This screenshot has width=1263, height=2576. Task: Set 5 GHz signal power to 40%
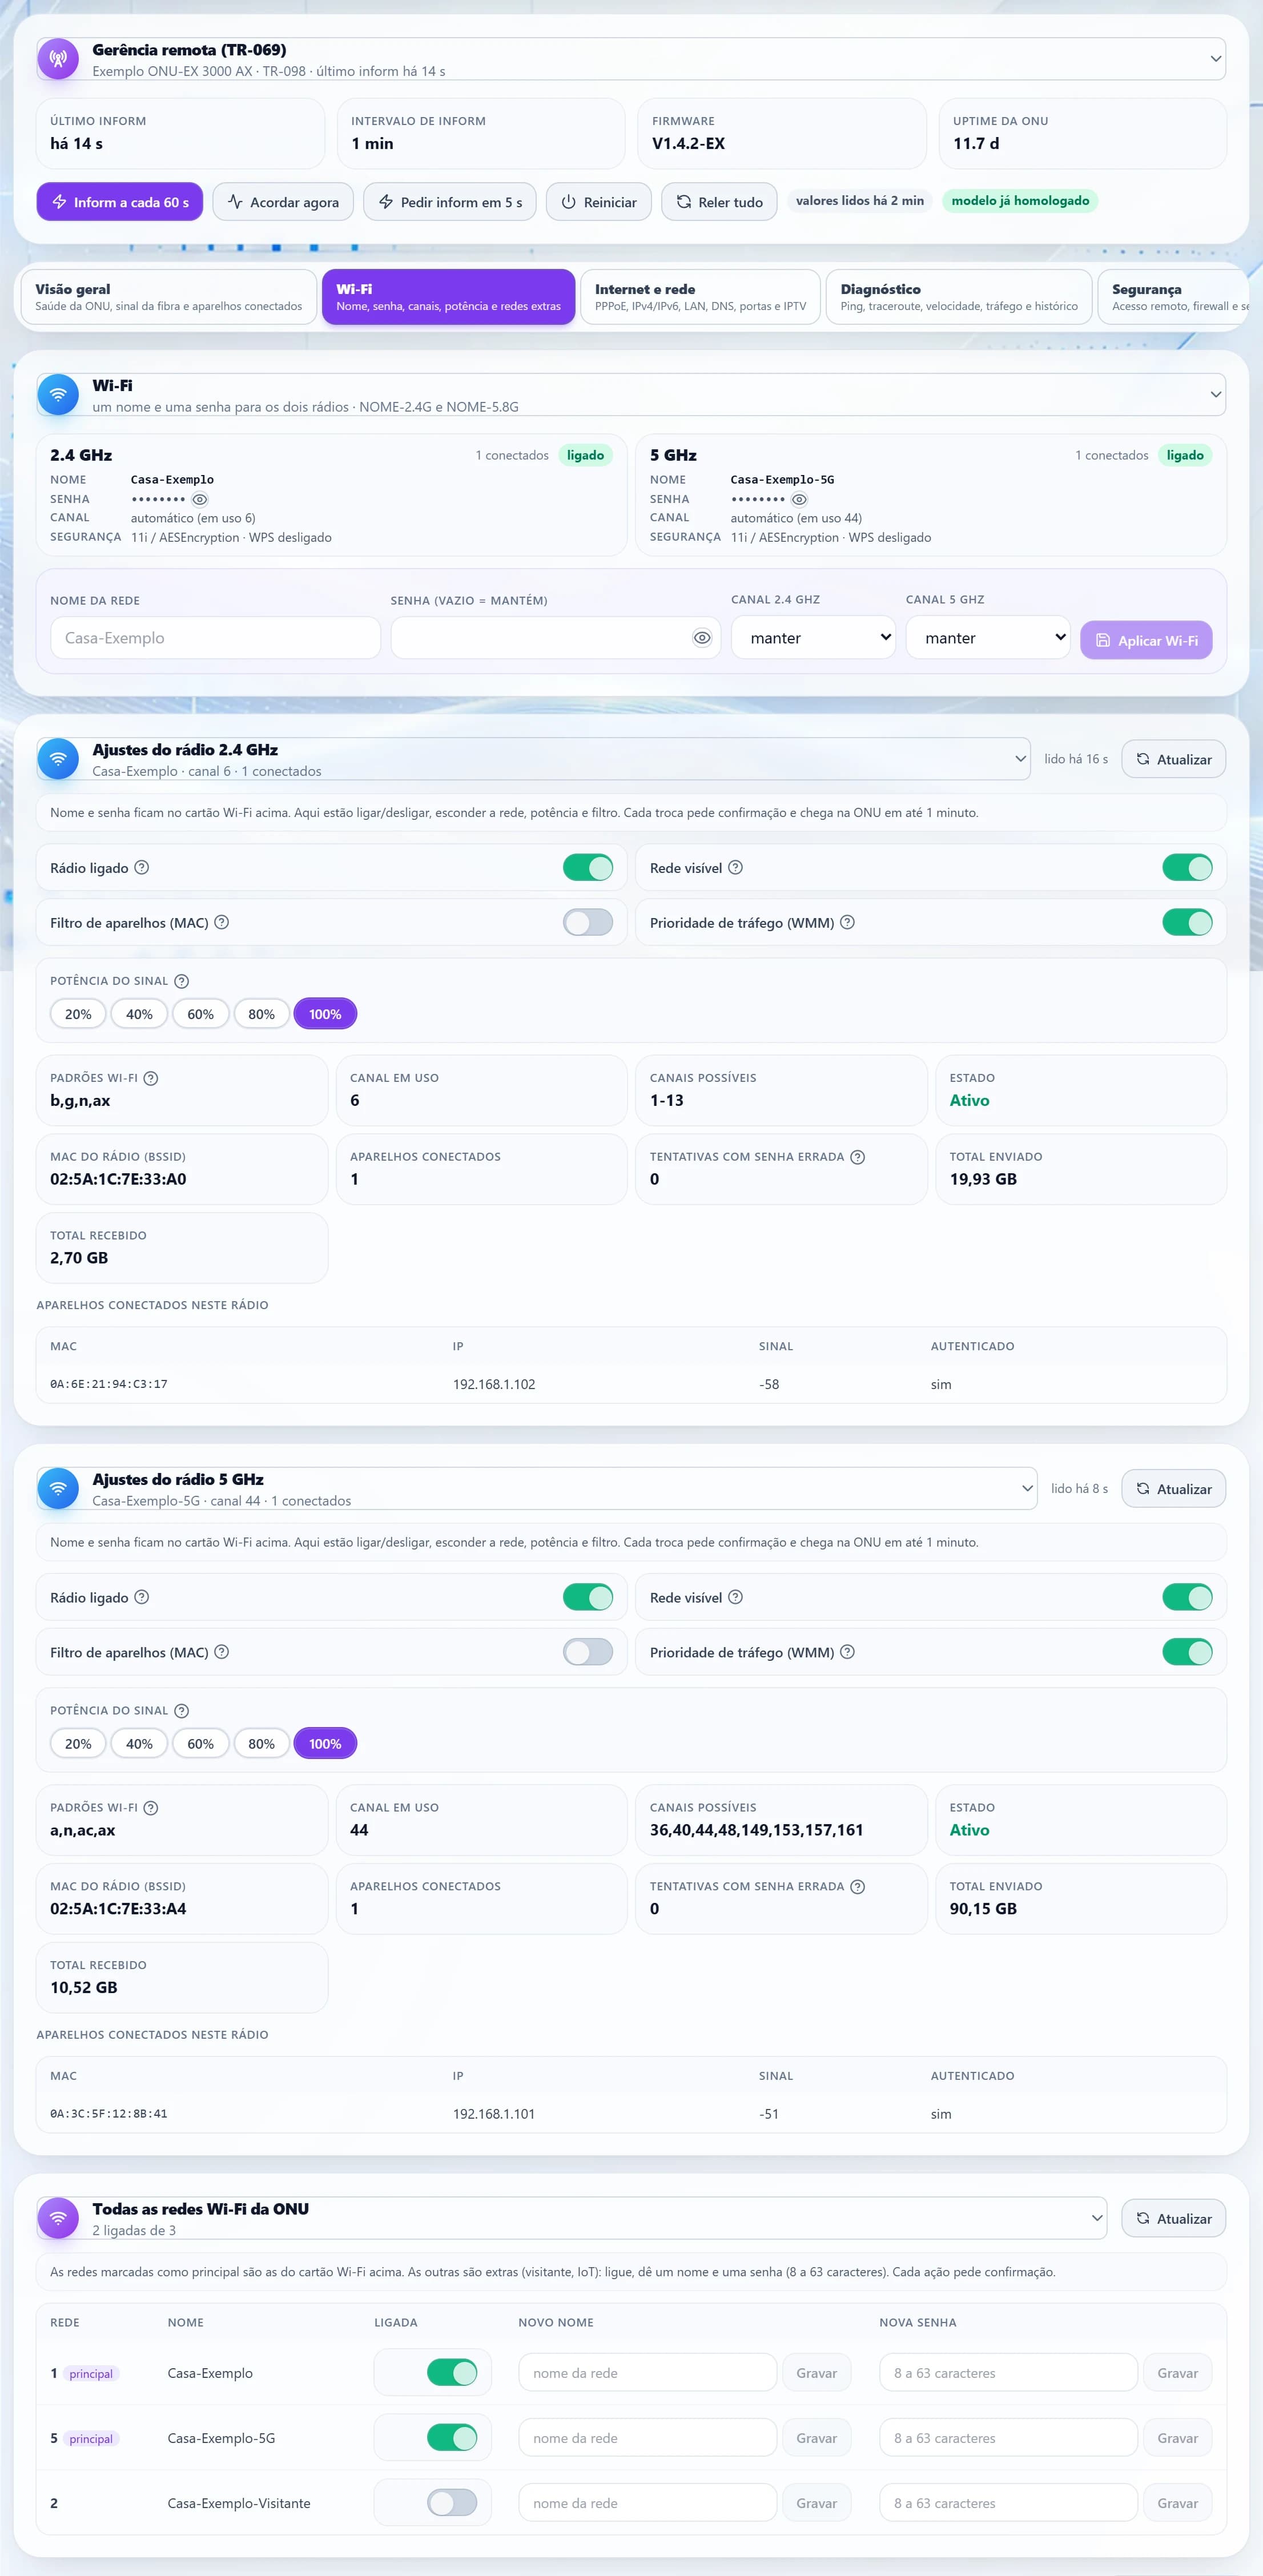pyautogui.click(x=139, y=1744)
